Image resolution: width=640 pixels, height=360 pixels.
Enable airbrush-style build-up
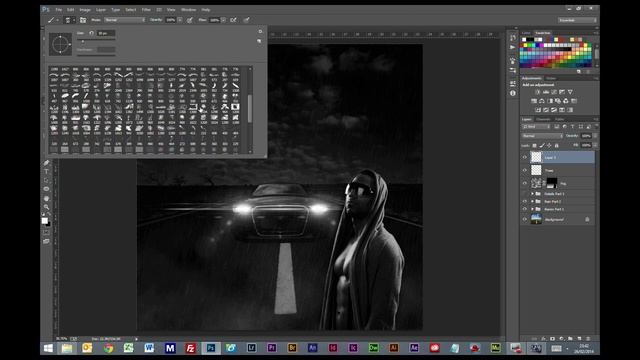[233, 20]
